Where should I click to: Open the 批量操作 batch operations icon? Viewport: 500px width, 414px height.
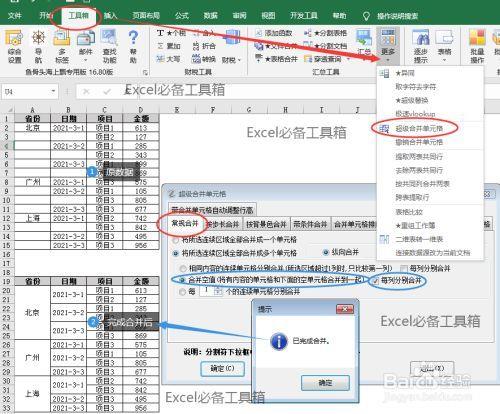point(477,46)
